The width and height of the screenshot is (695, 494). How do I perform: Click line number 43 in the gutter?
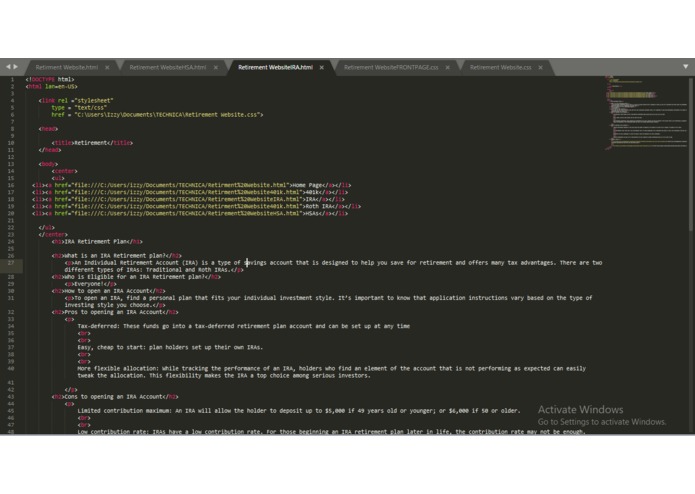click(x=11, y=397)
